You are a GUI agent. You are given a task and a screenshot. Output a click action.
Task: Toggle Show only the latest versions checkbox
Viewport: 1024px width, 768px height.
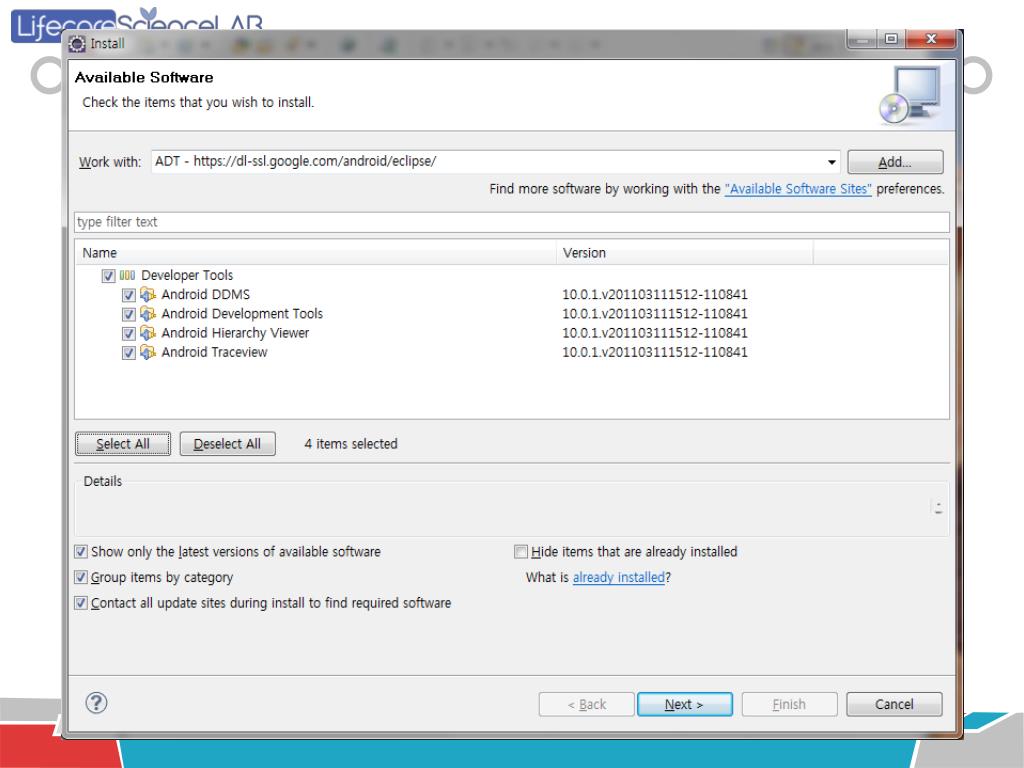80,552
